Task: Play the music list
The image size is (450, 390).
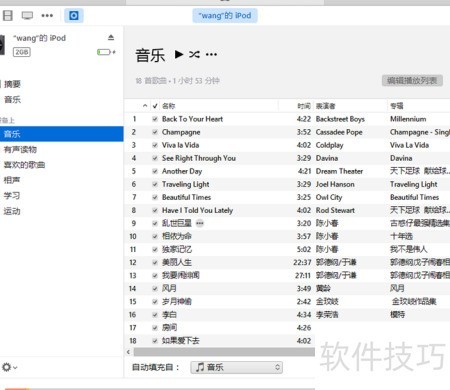Action: point(179,54)
